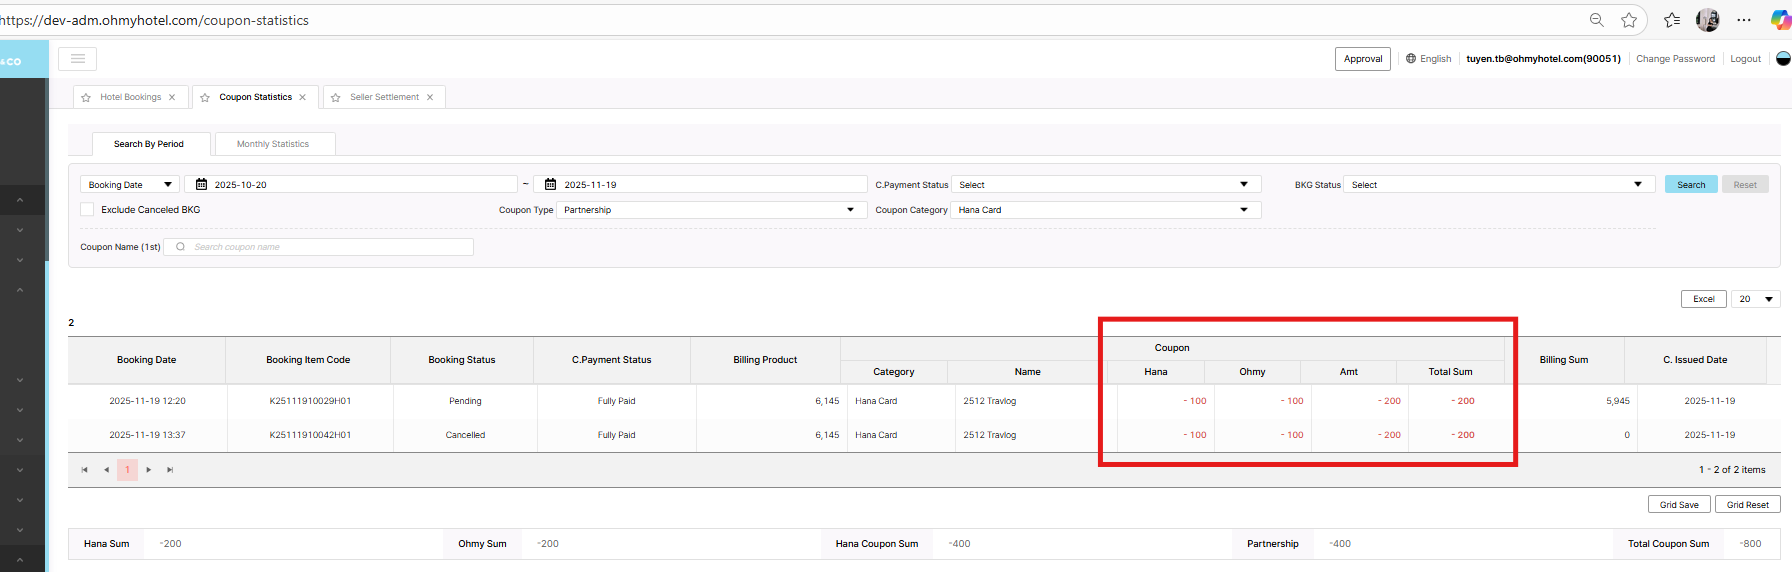This screenshot has width=1792, height=572.
Task: Export results with the Excel button
Action: coord(1703,299)
